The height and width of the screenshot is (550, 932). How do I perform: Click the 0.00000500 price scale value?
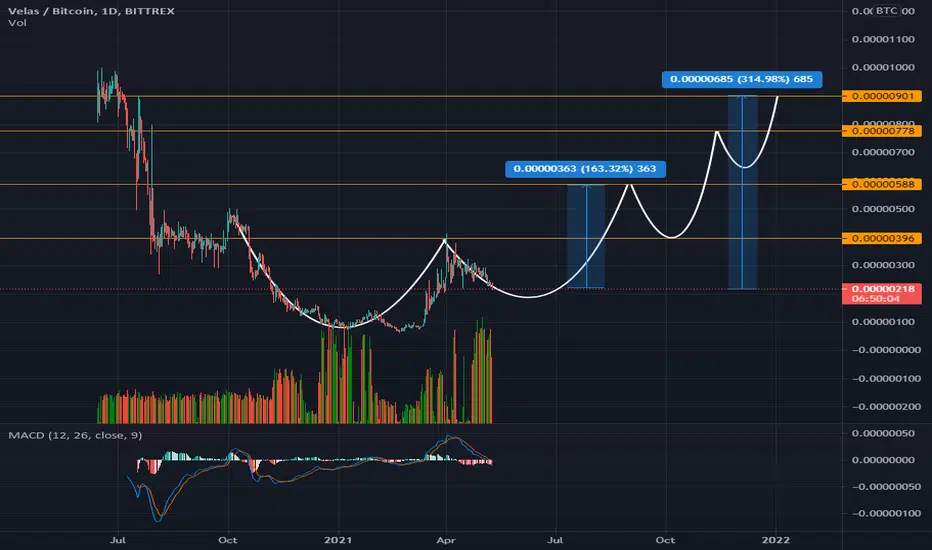[883, 209]
